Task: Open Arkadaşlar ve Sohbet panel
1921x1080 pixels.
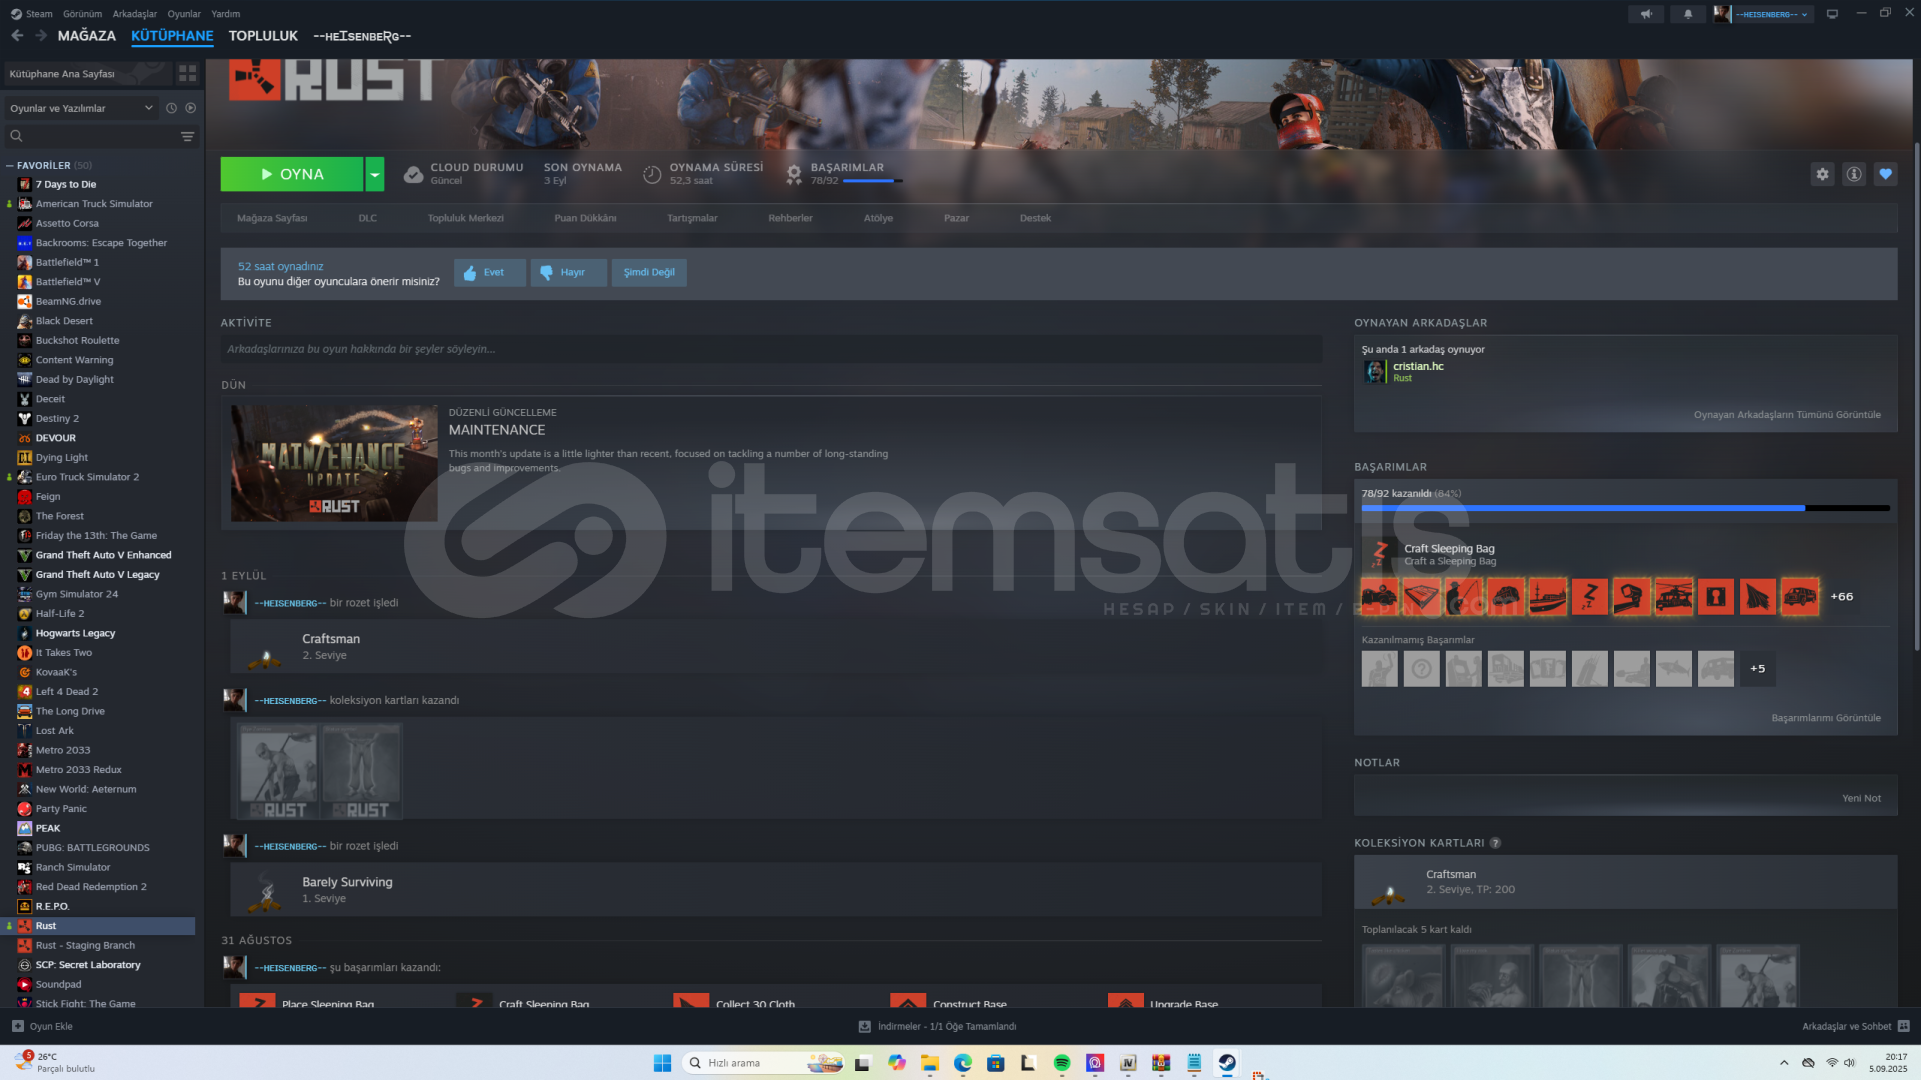Action: pyautogui.click(x=1855, y=1027)
